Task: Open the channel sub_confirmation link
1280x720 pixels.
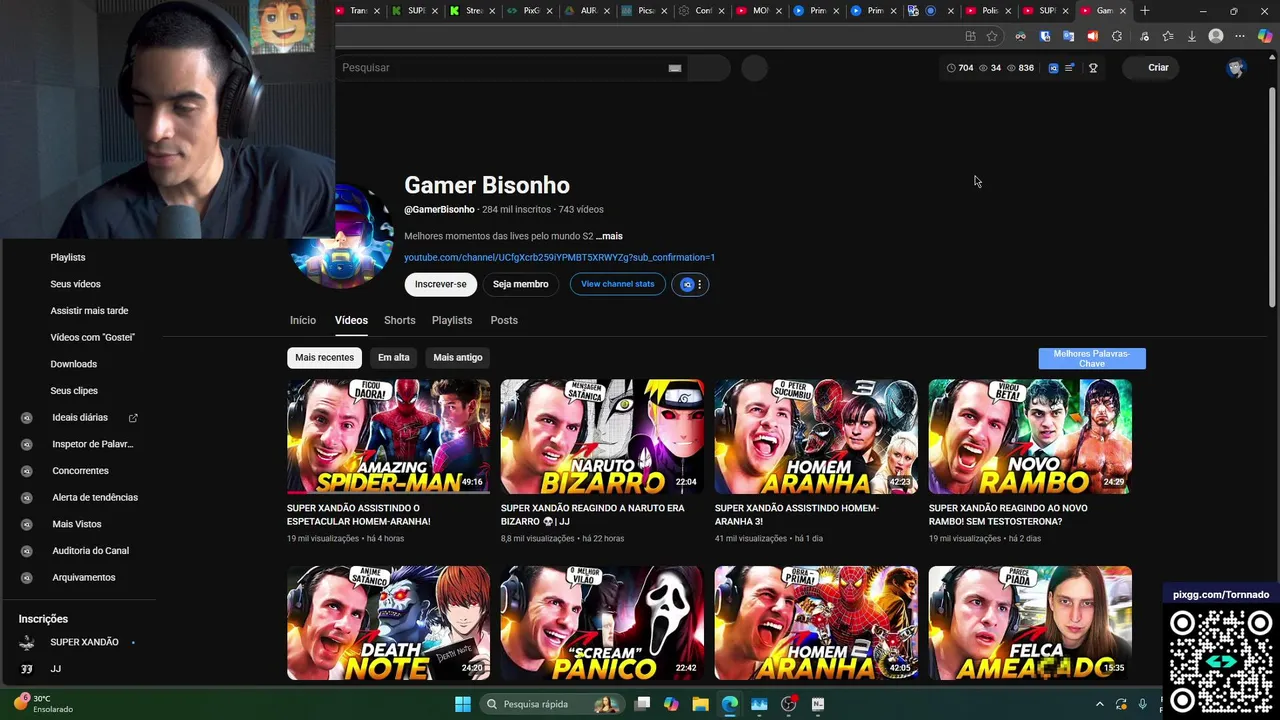Action: tap(559, 257)
